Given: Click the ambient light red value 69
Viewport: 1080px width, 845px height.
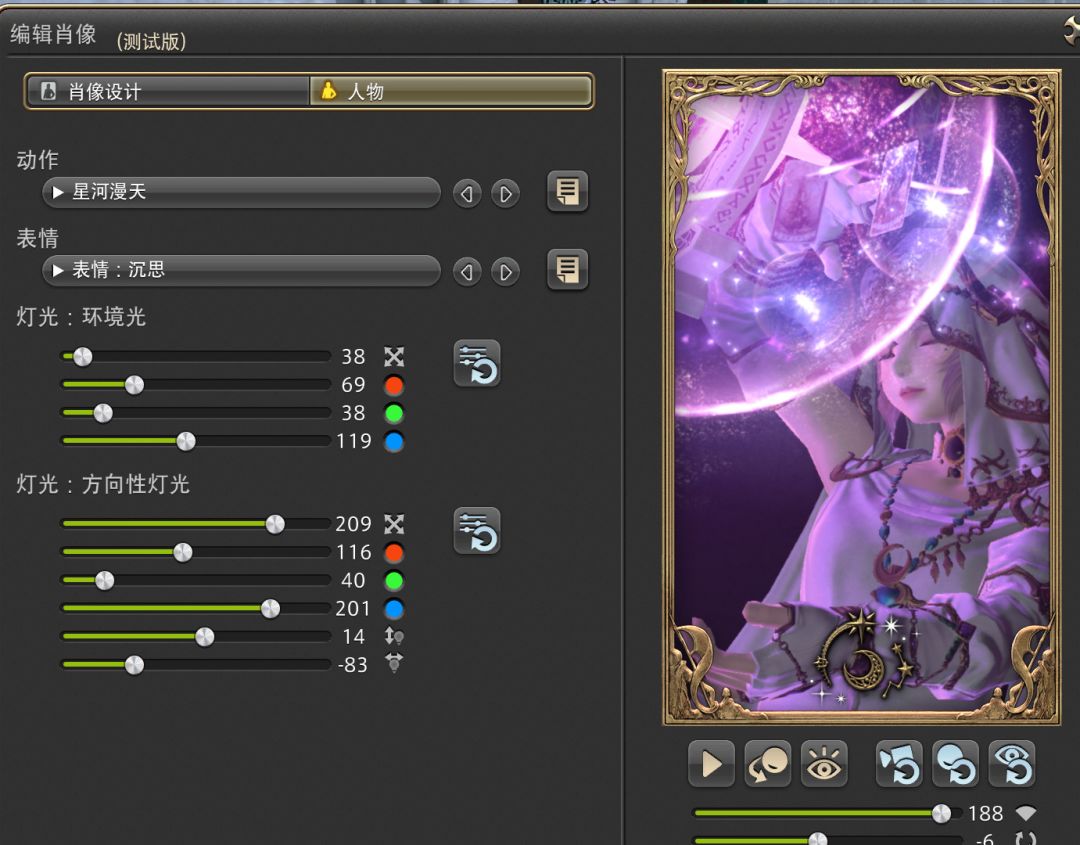Looking at the screenshot, I should point(353,385).
